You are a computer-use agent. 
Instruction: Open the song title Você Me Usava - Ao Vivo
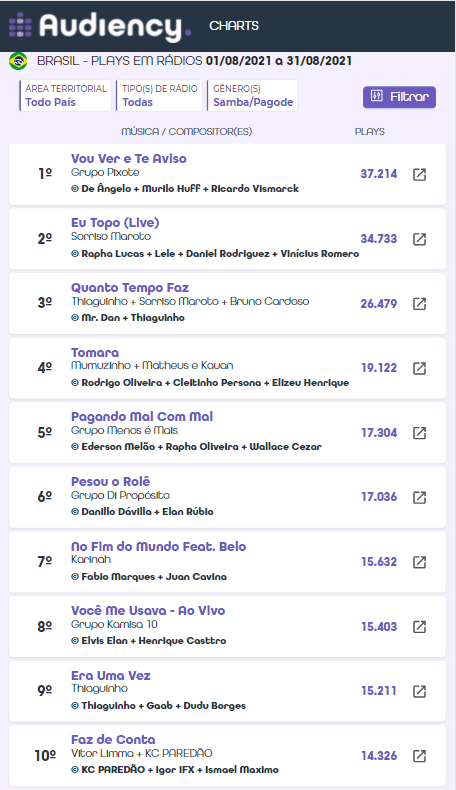click(148, 611)
